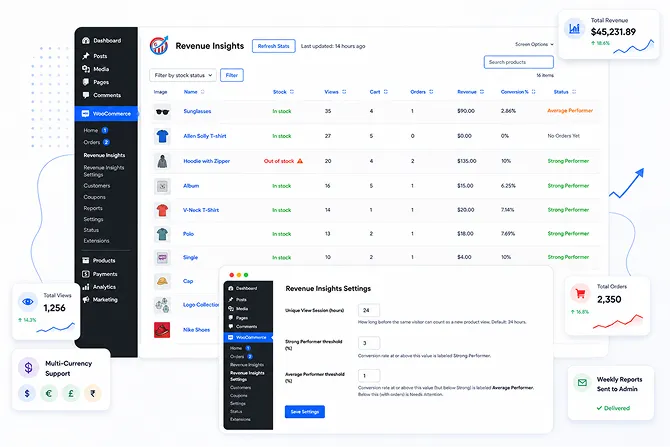Screen dimensions: 670x447
Task: Open Coupons submenu in main sidebar
Action: tap(94, 197)
